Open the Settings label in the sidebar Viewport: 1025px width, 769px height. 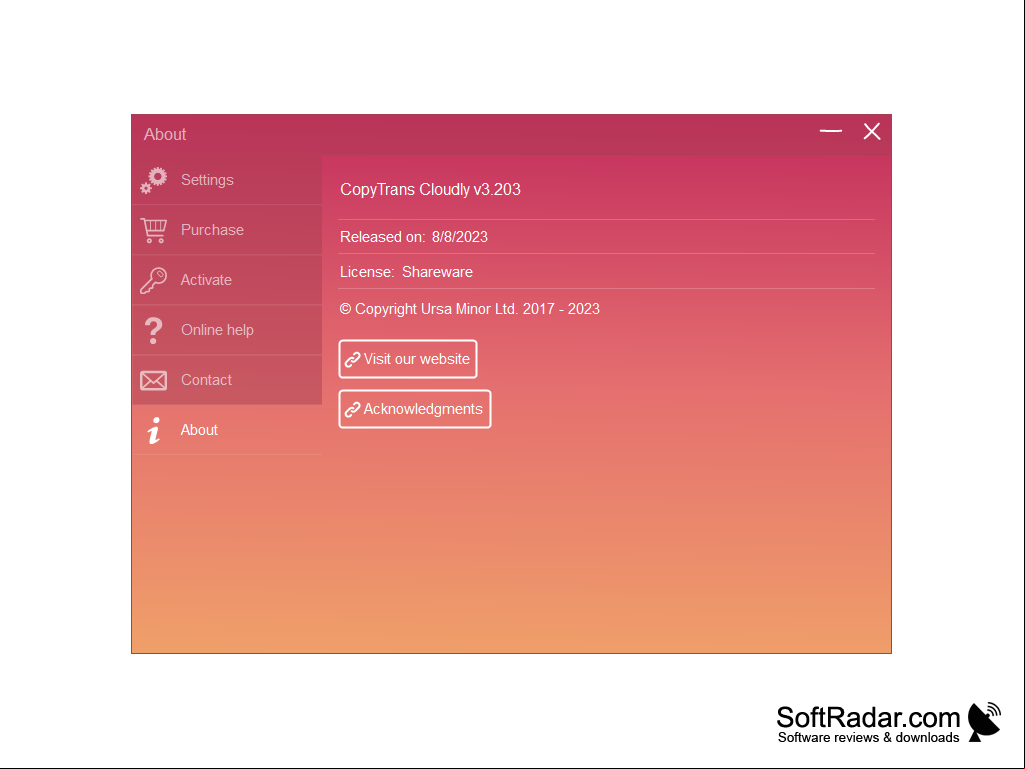pyautogui.click(x=207, y=180)
